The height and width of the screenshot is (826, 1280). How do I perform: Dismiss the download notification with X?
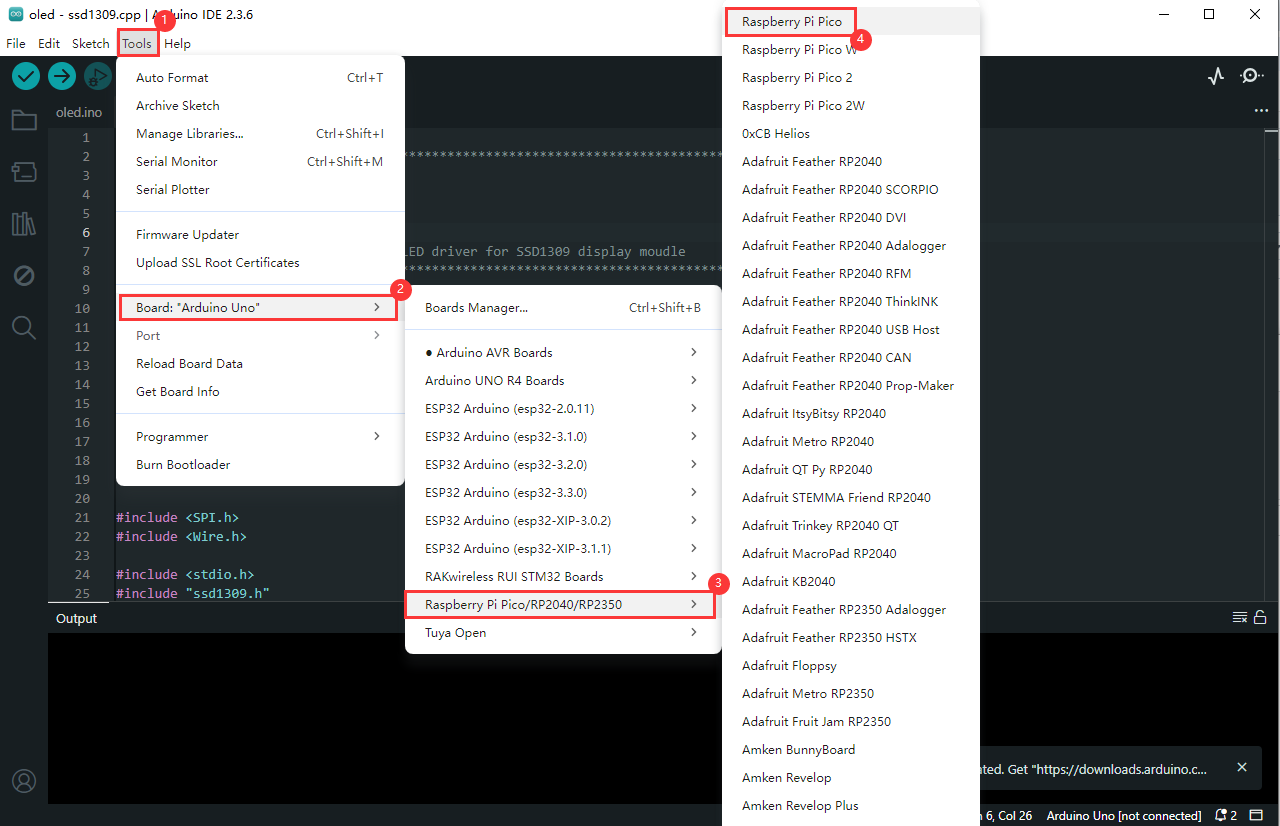[x=1242, y=767]
